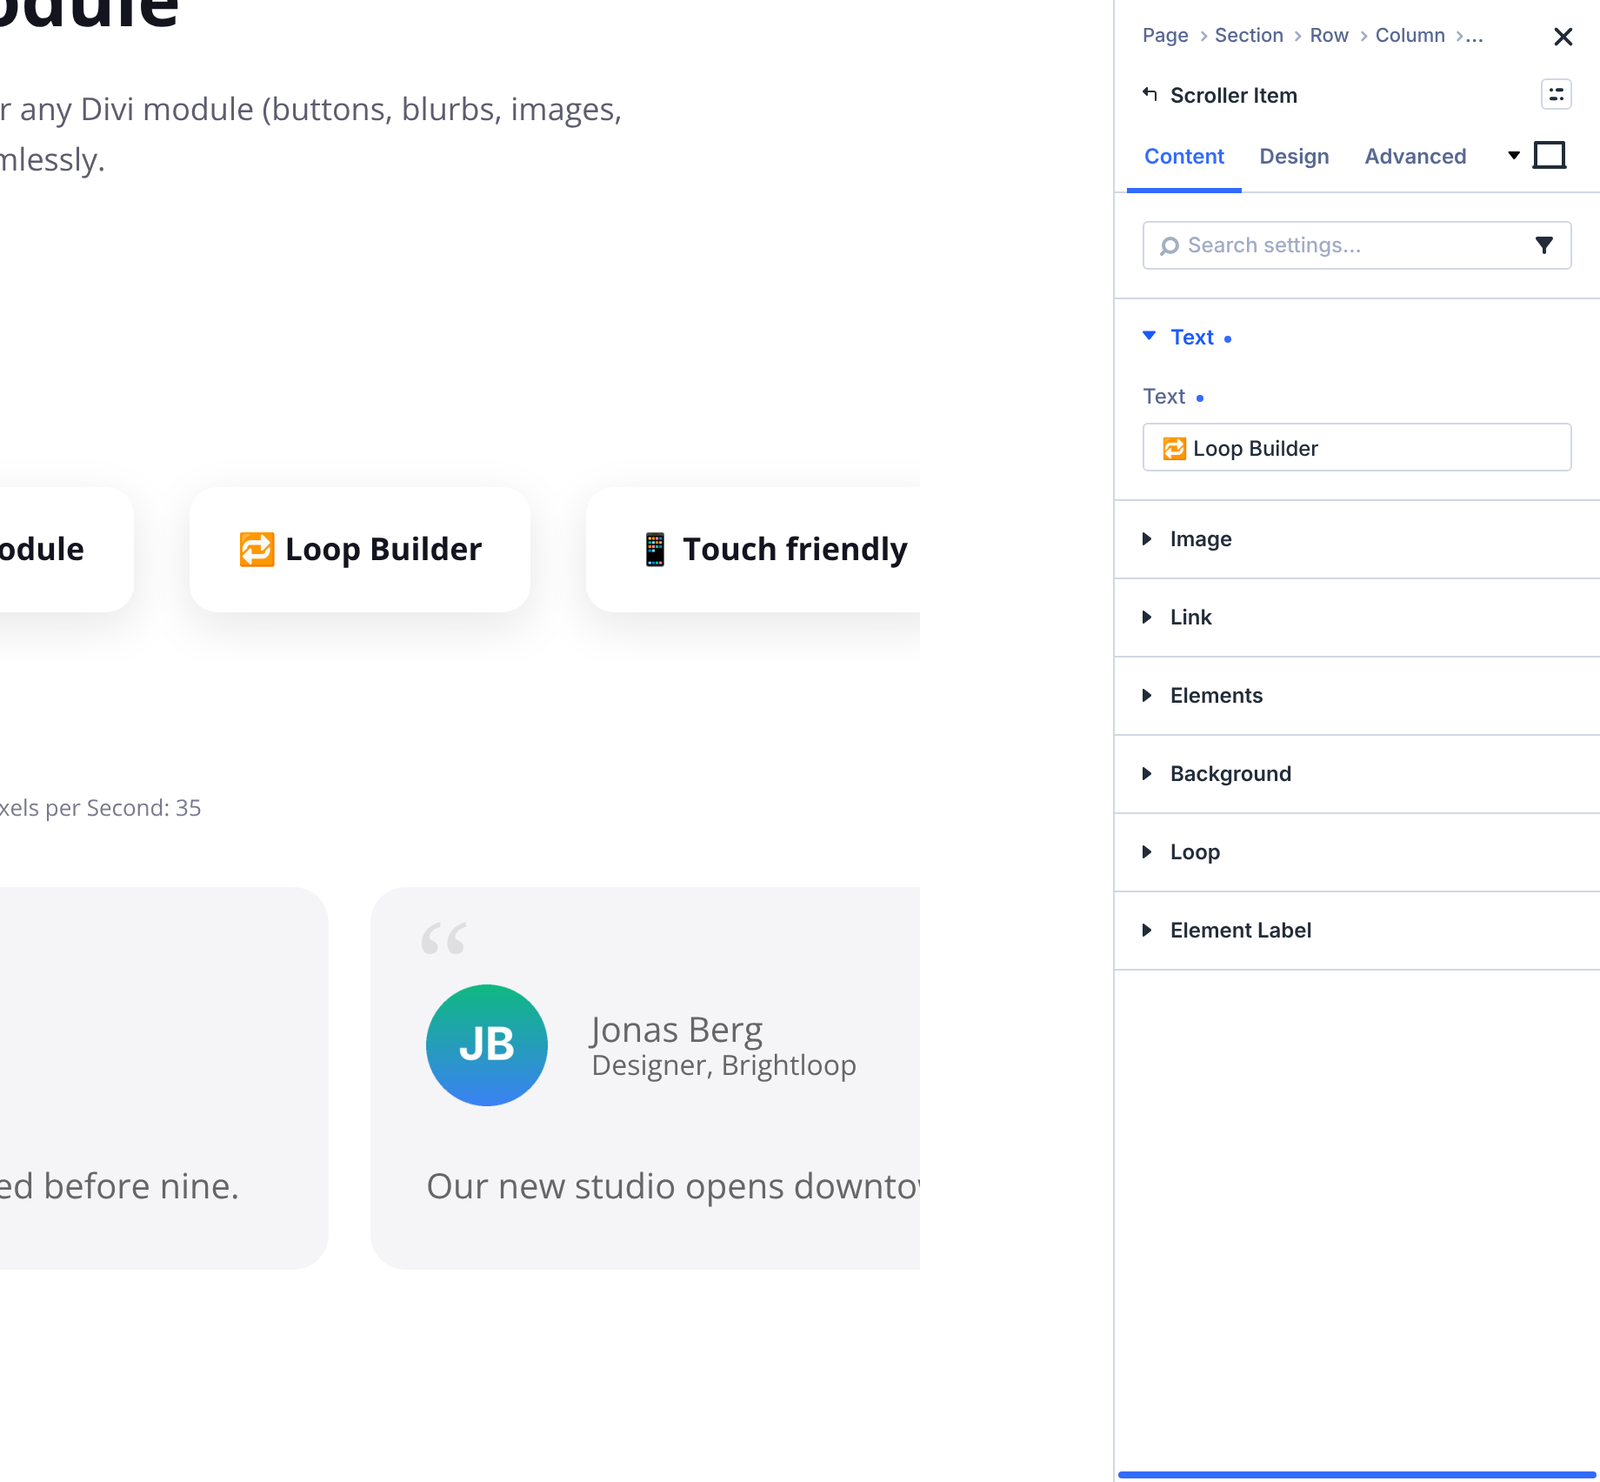Select the Loop Builder scroller card
Viewport: 1600px width, 1482px height.
coord(360,549)
